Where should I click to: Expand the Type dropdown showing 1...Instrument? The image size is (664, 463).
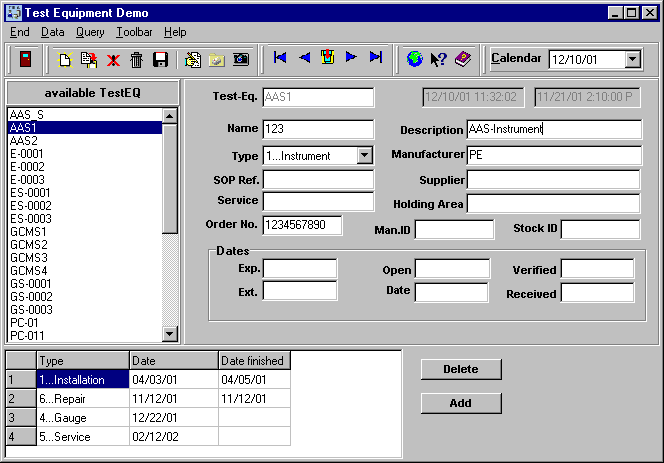365,155
